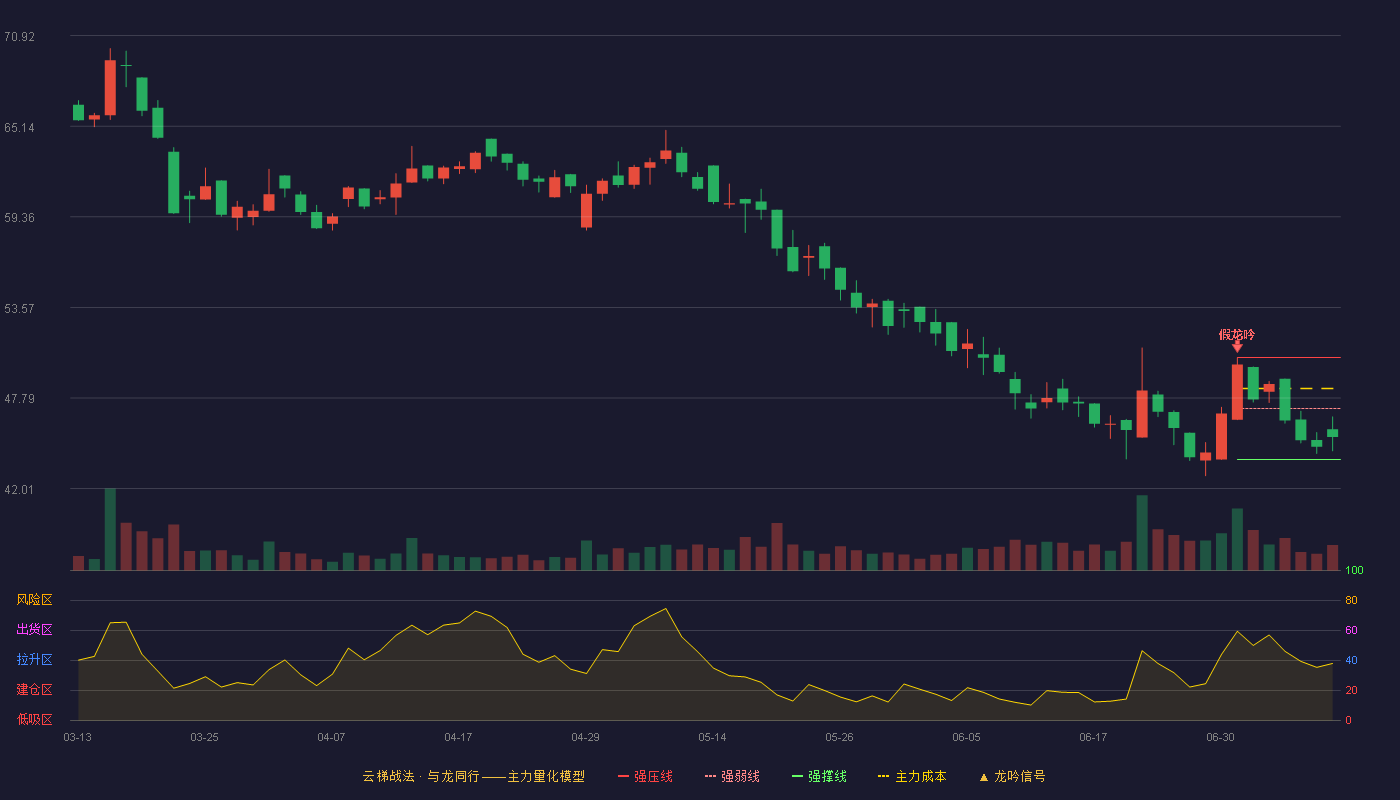Image resolution: width=1400 pixels, height=800 pixels.
Task: Click the 65.14 price axis label
Action: (19, 128)
